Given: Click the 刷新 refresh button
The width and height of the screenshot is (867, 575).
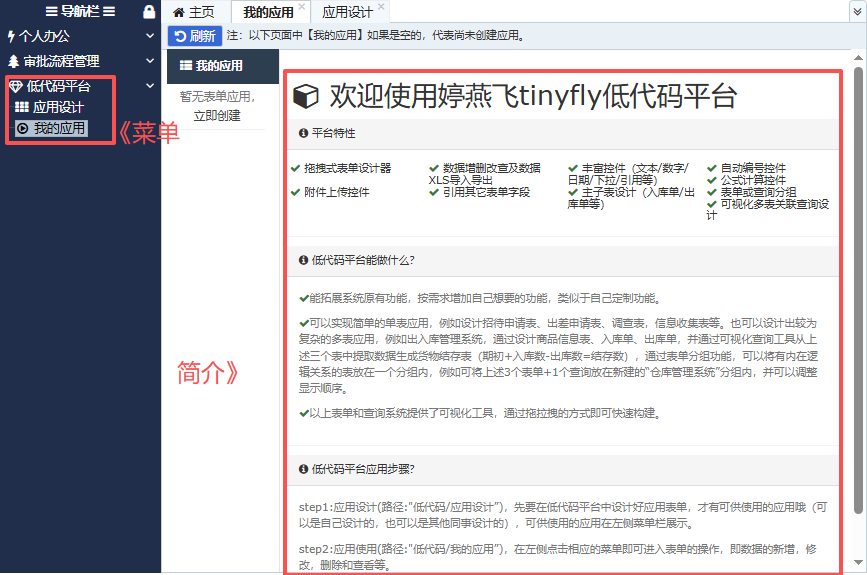Looking at the screenshot, I should tap(195, 36).
